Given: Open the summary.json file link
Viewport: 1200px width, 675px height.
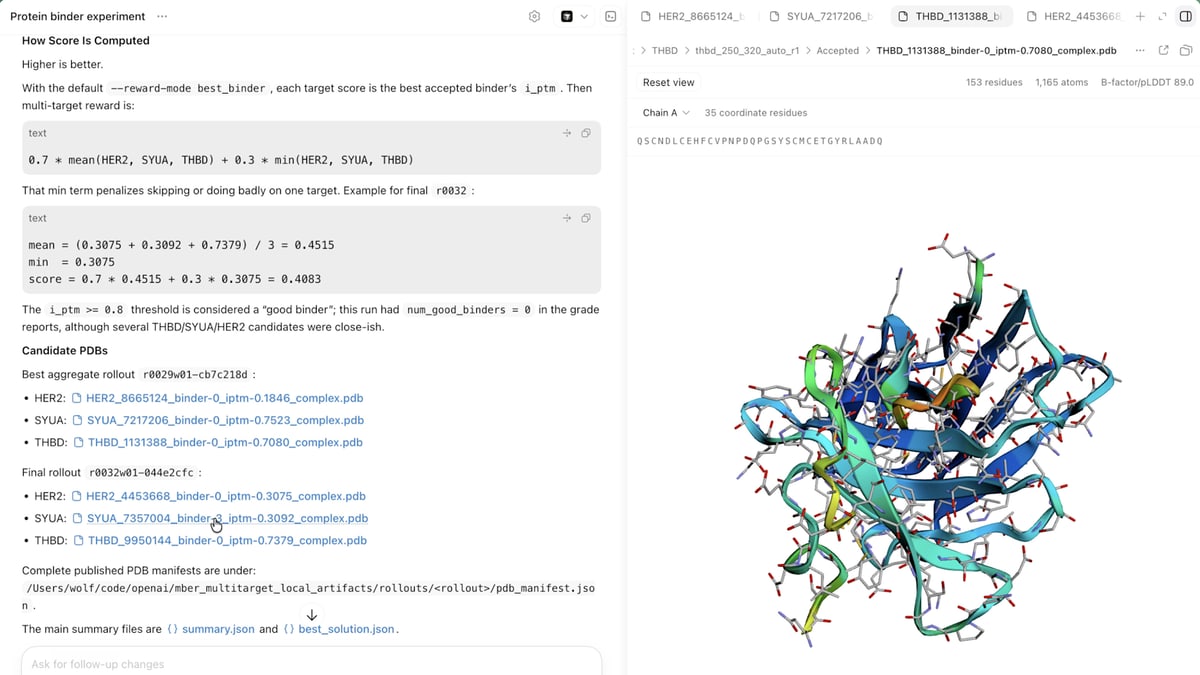Looking at the screenshot, I should pyautogui.click(x=218, y=629).
